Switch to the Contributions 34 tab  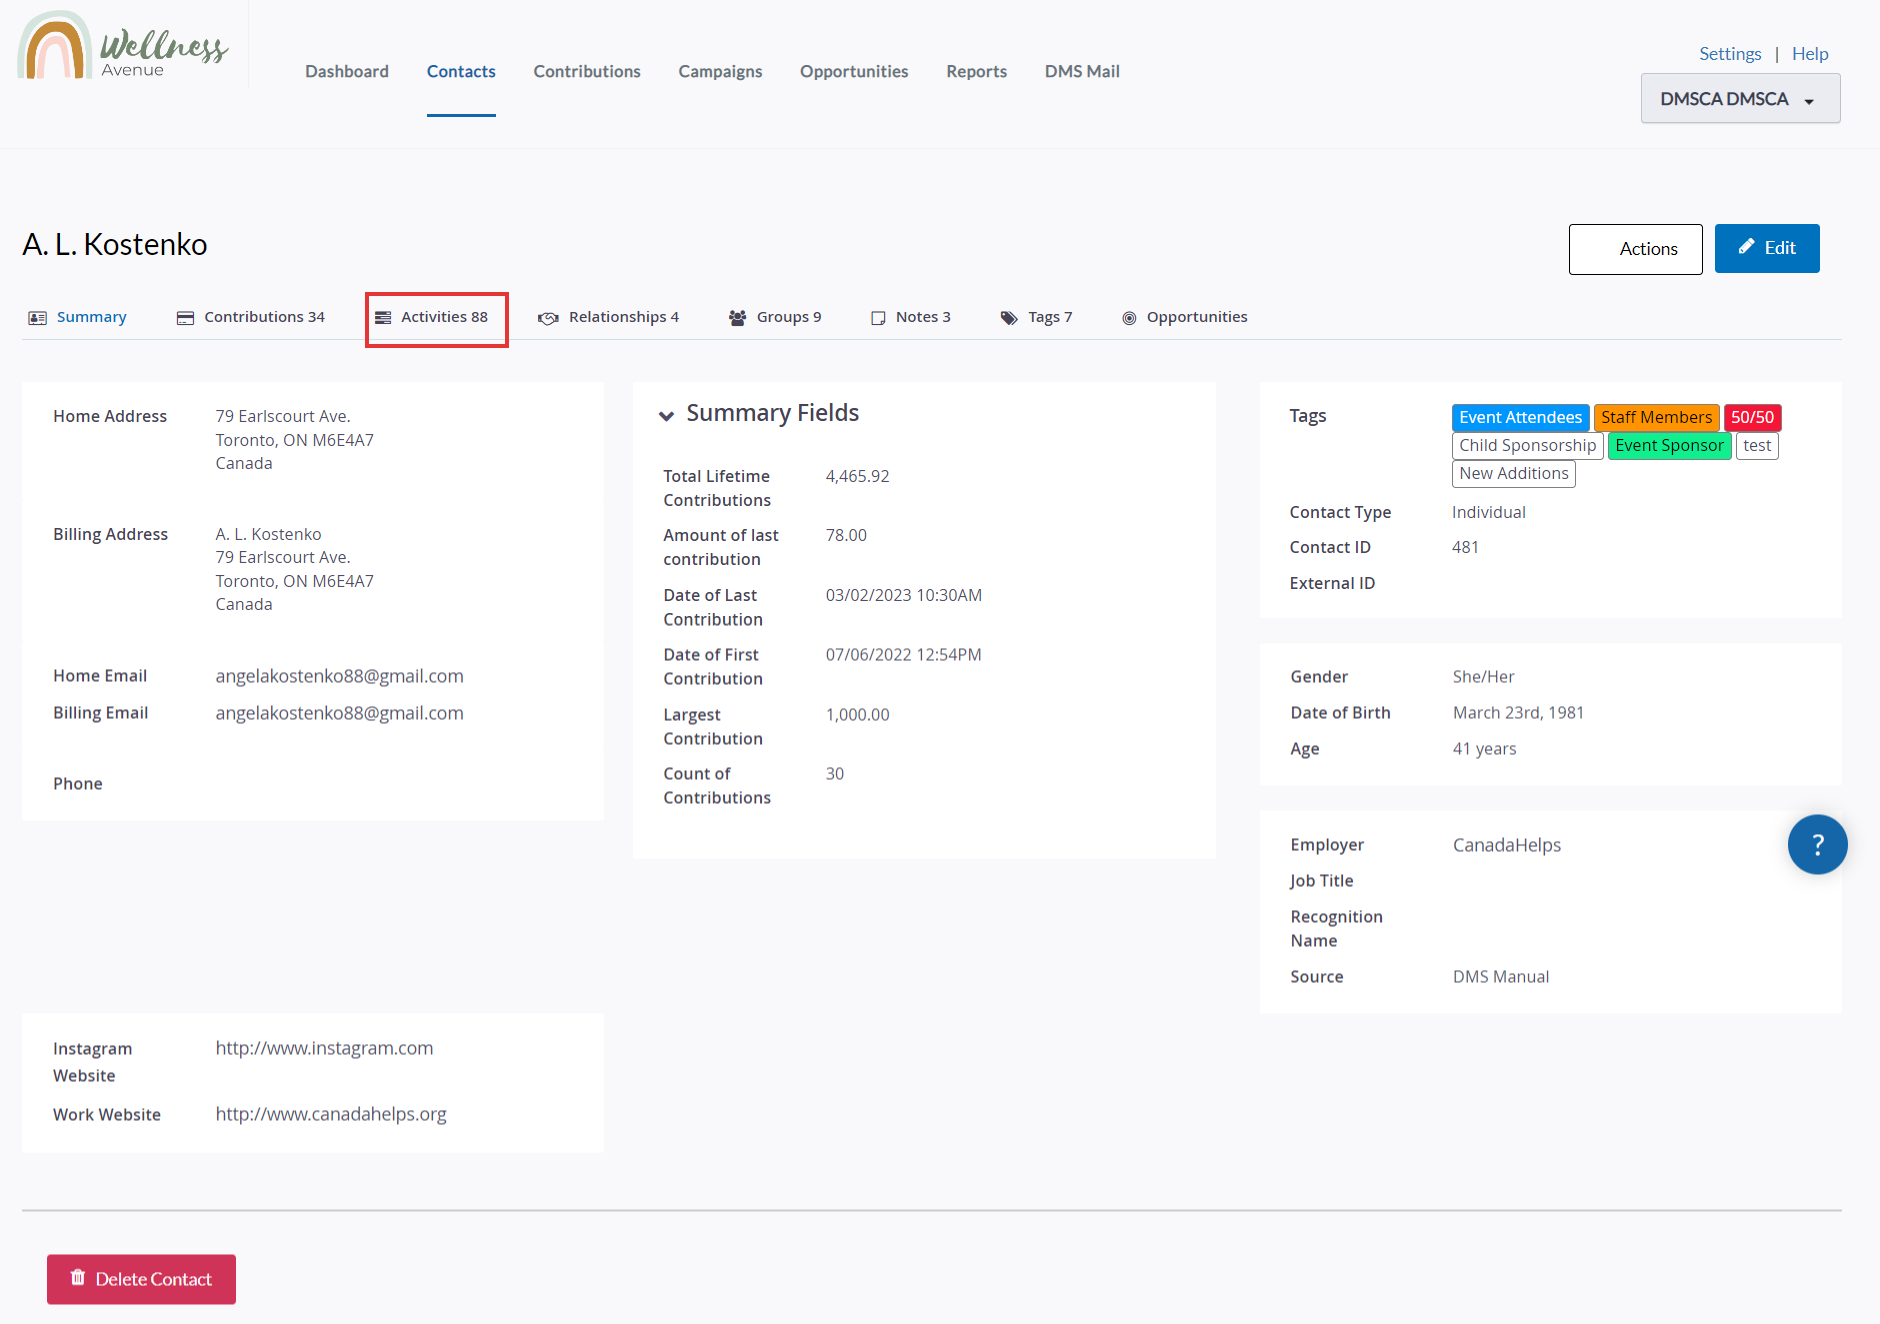(251, 317)
